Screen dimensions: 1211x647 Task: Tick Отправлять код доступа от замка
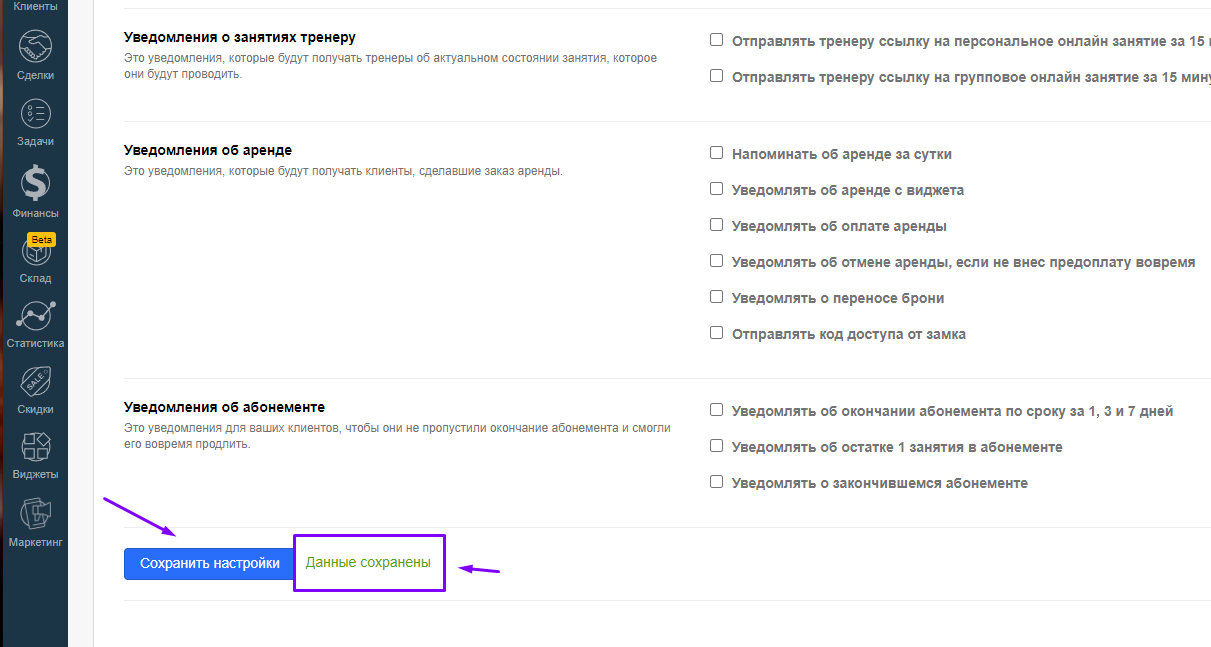[716, 333]
